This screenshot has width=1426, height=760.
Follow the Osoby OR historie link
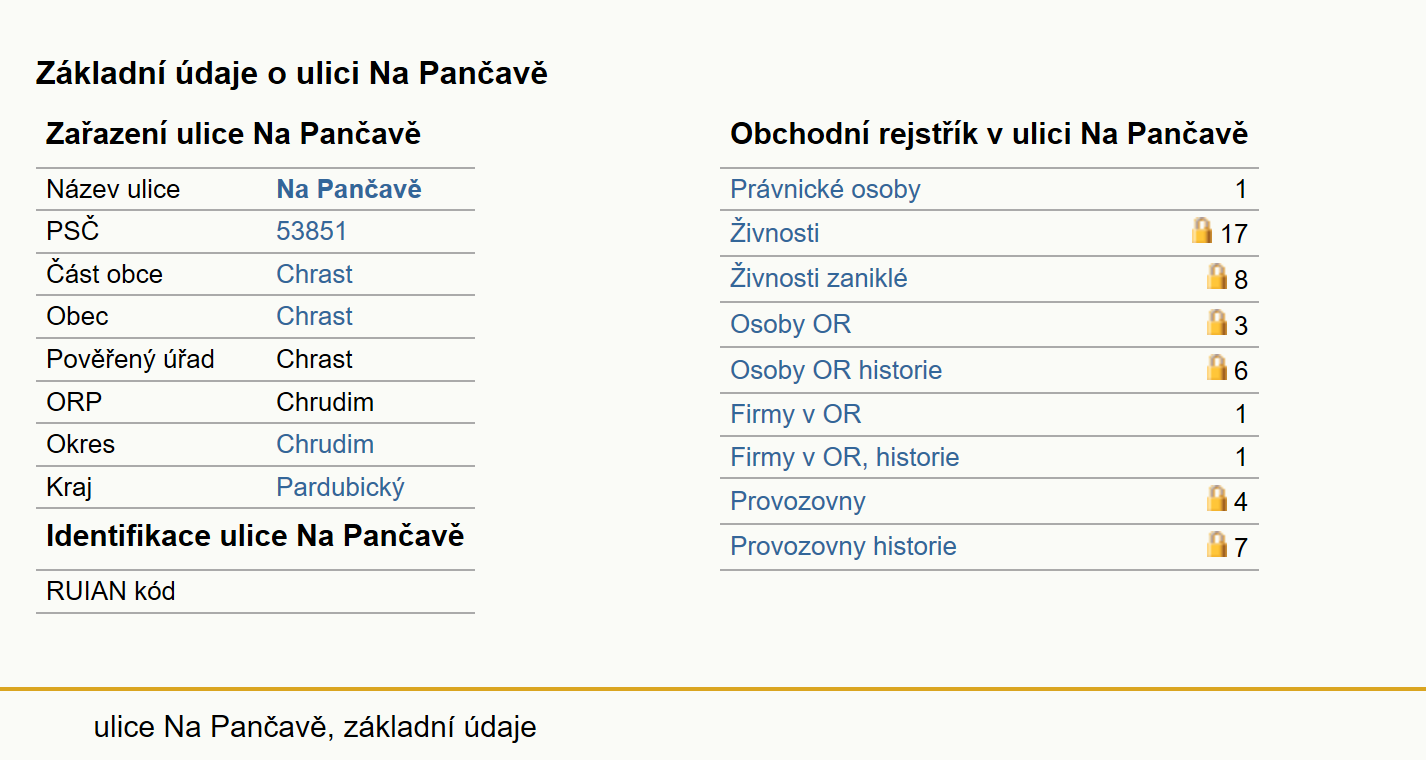(x=836, y=370)
